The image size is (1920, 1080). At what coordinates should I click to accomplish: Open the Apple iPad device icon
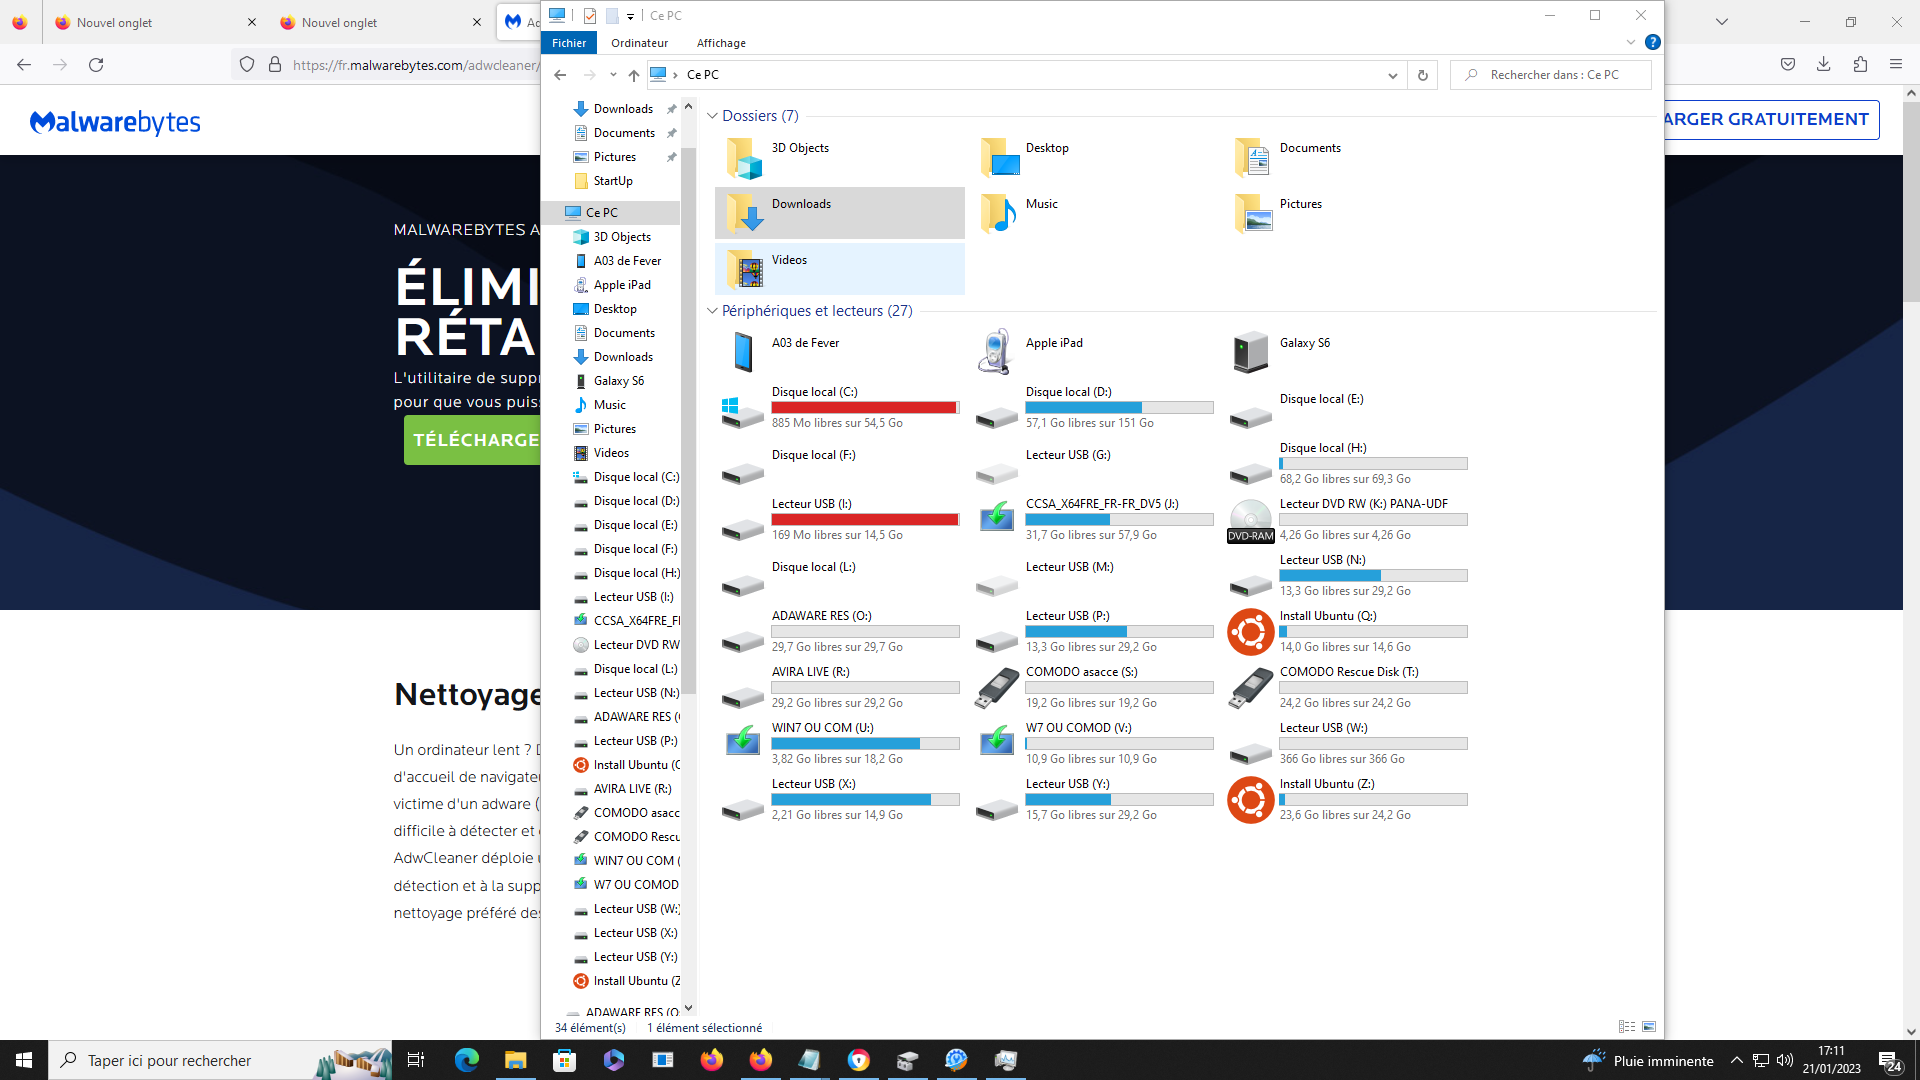(x=995, y=352)
